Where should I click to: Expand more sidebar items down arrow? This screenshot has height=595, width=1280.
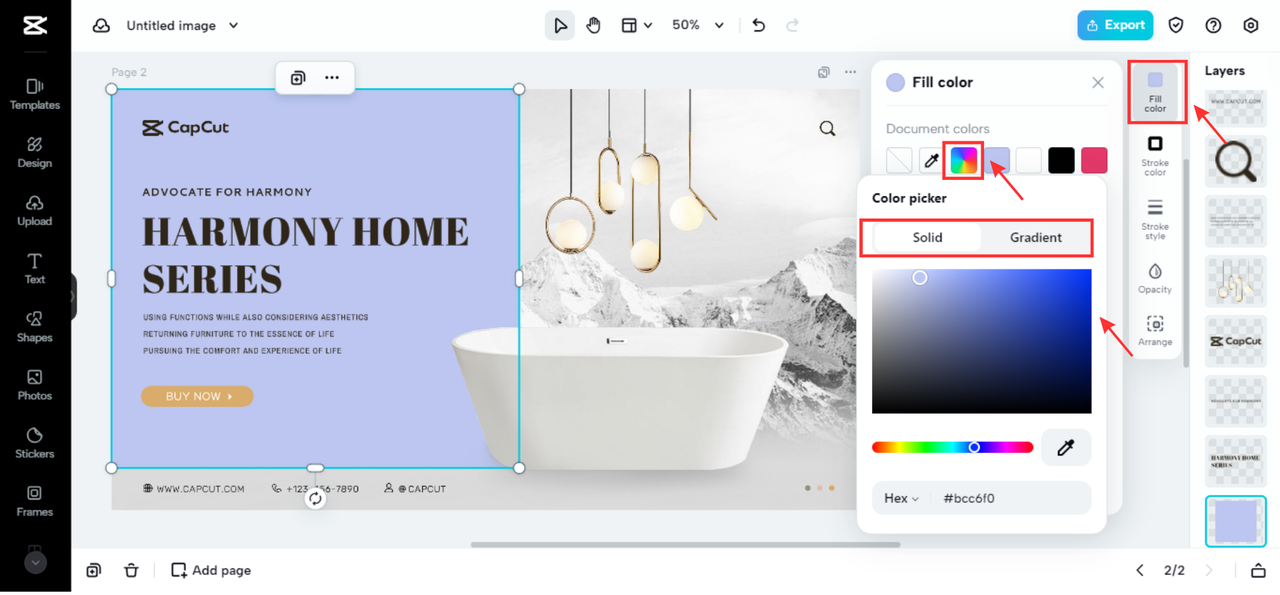[x=35, y=562]
